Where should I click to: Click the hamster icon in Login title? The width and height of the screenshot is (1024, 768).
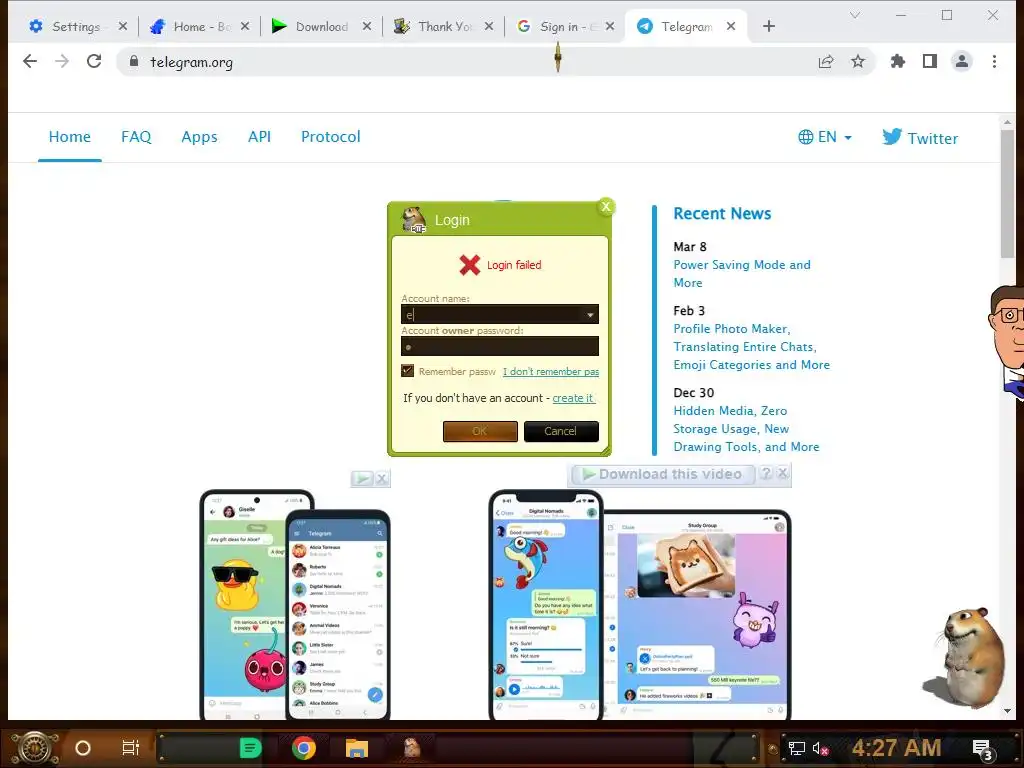(413, 219)
